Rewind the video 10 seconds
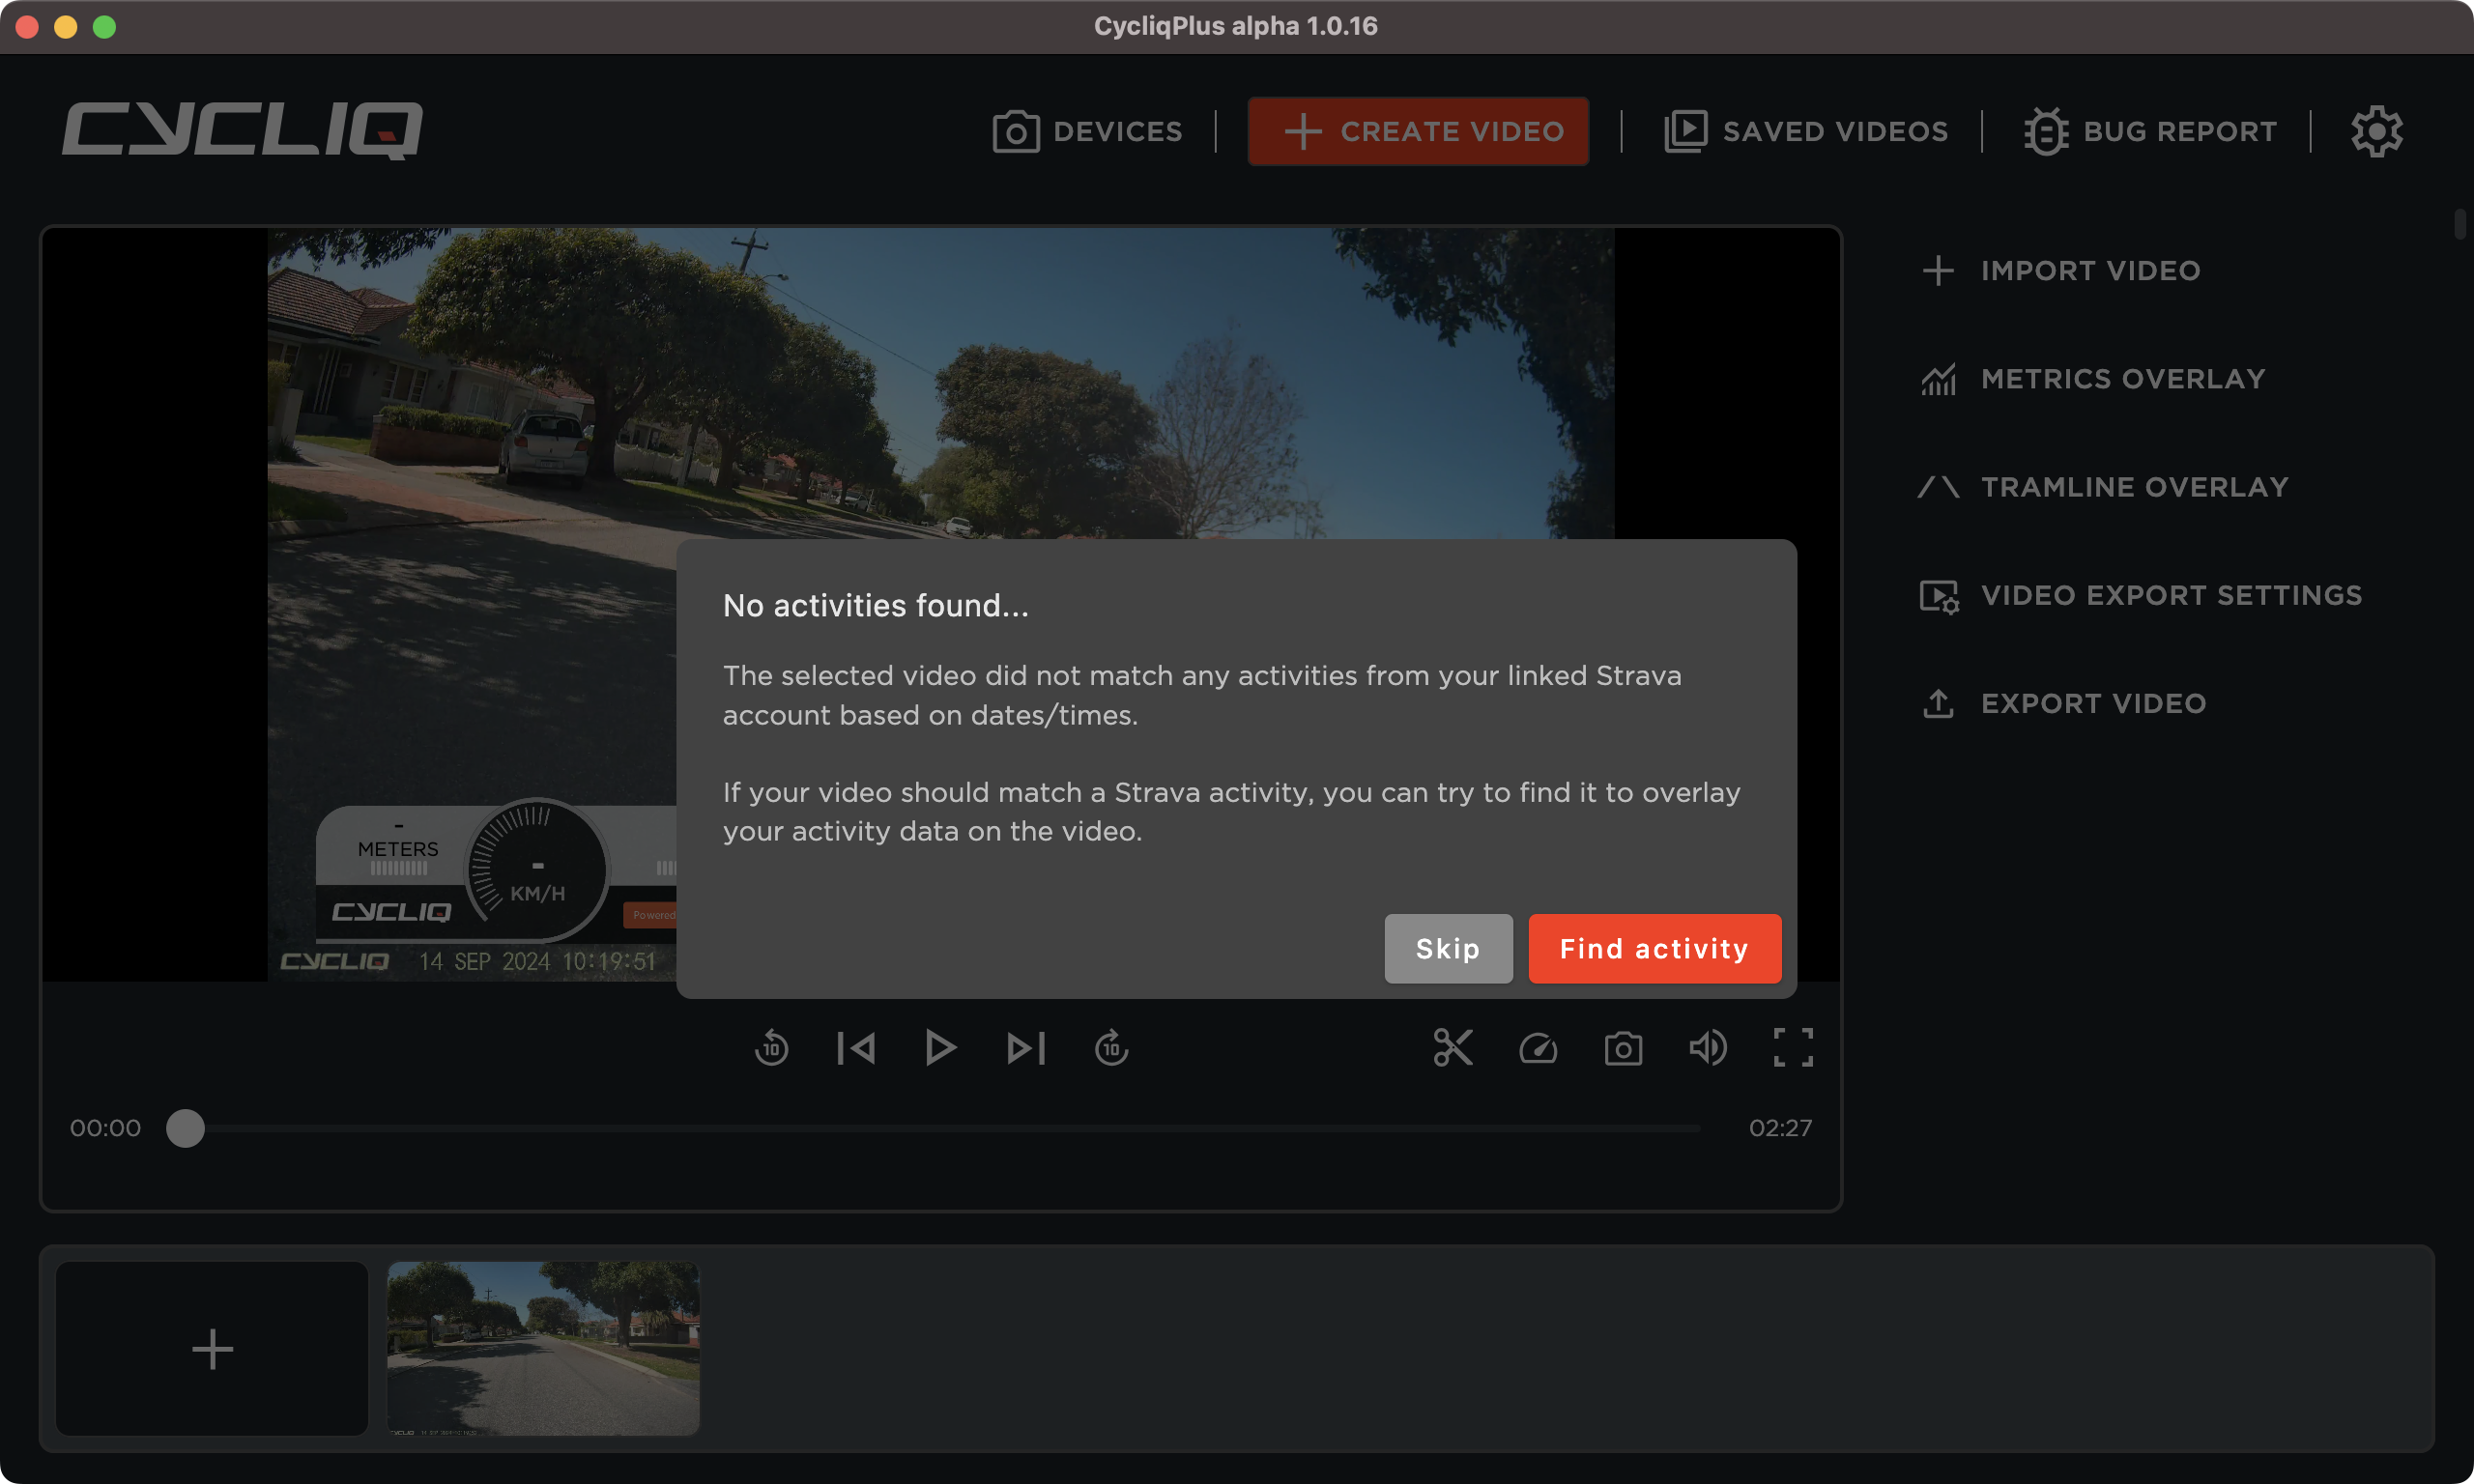Image resolution: width=2474 pixels, height=1484 pixels. [x=771, y=1048]
